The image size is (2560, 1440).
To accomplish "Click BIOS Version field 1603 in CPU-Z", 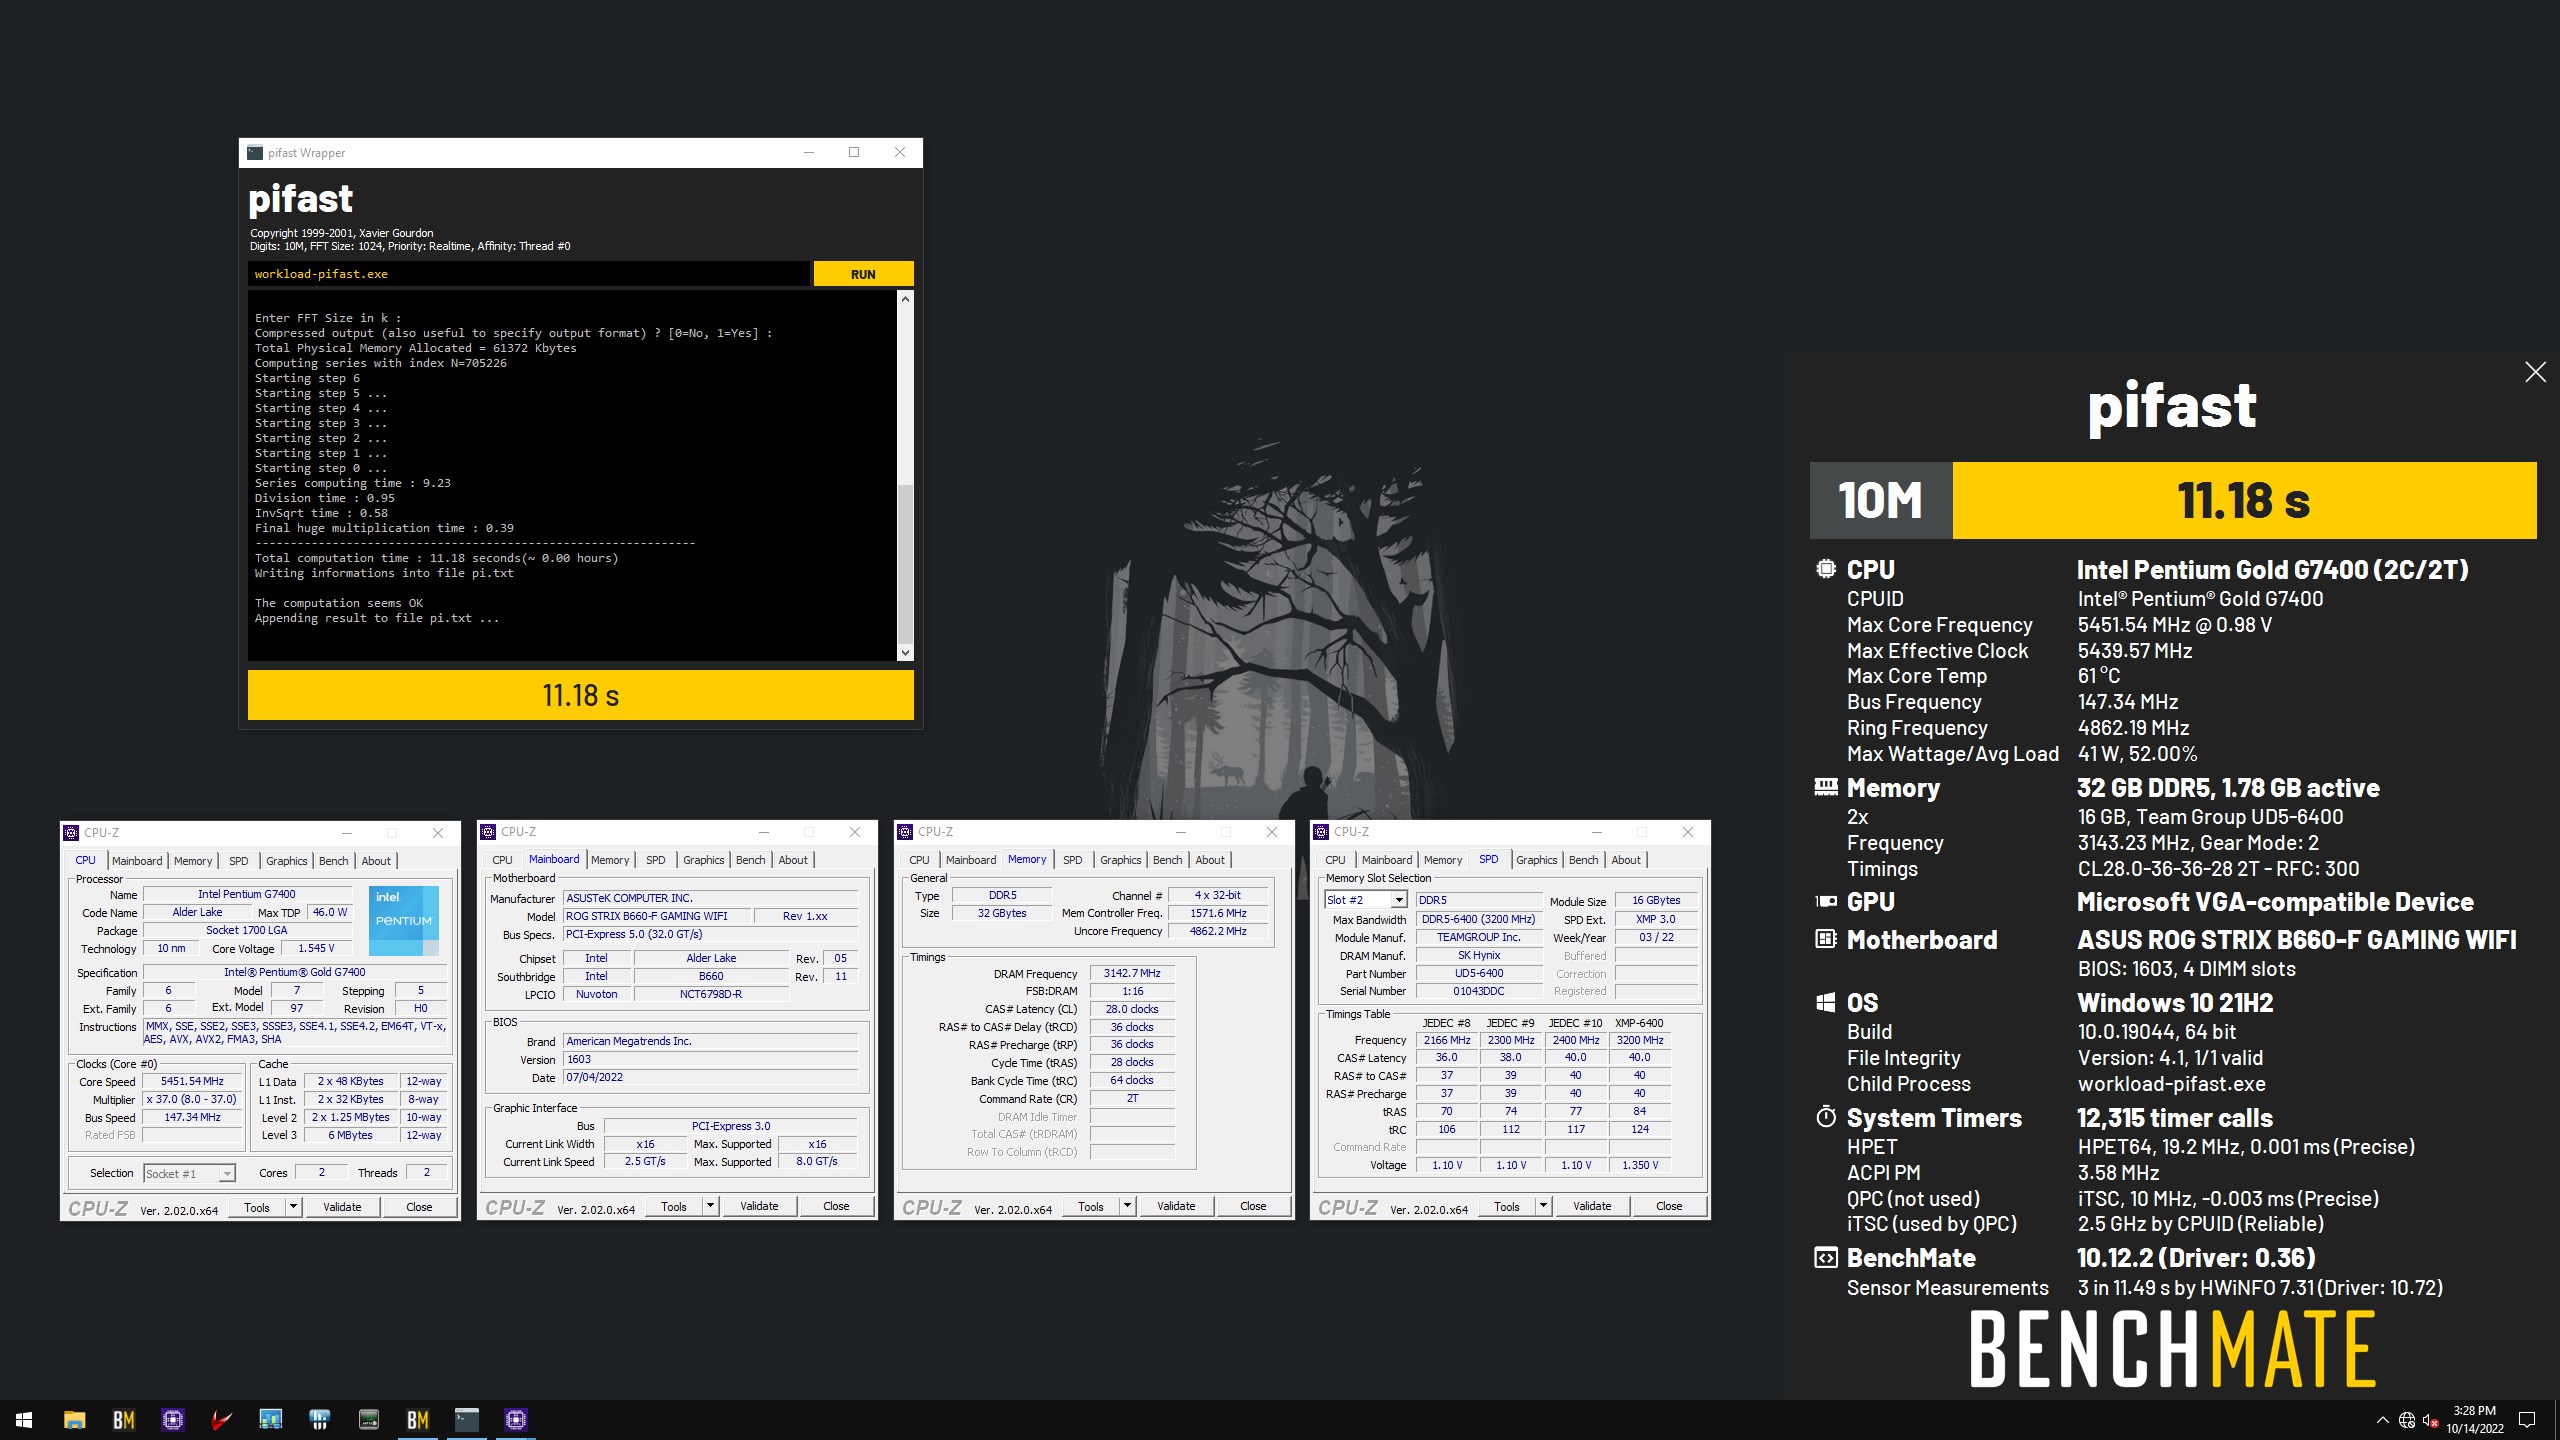I will (x=710, y=1059).
